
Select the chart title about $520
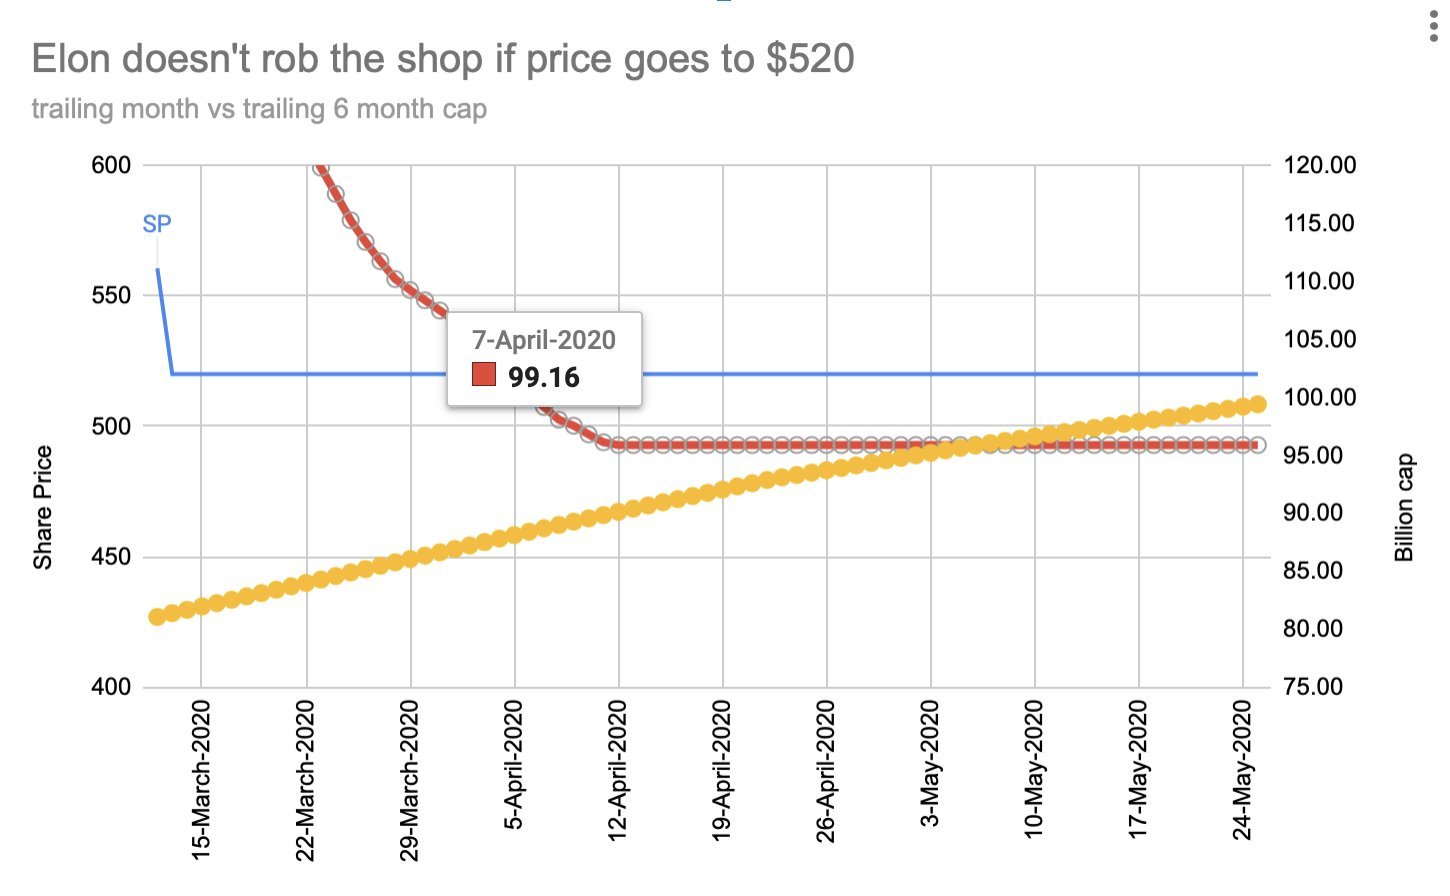443,59
